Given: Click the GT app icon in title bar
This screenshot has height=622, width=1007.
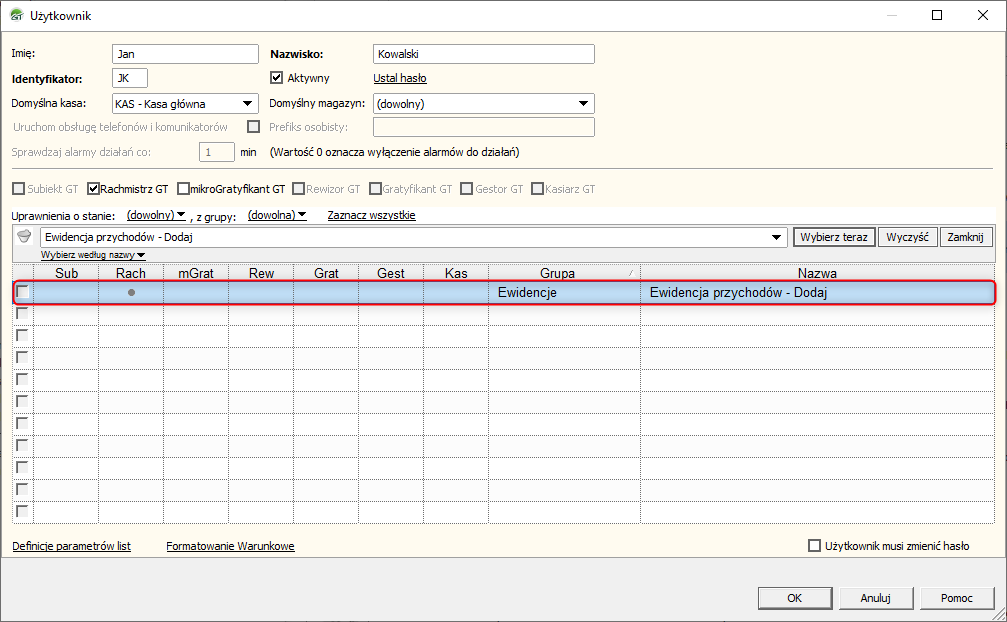Looking at the screenshot, I should tap(16, 15).
